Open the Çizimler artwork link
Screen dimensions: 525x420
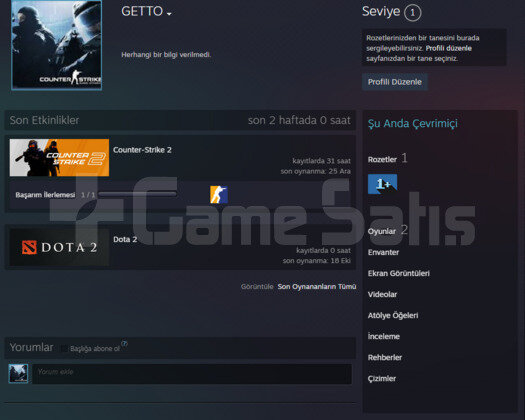coord(382,378)
